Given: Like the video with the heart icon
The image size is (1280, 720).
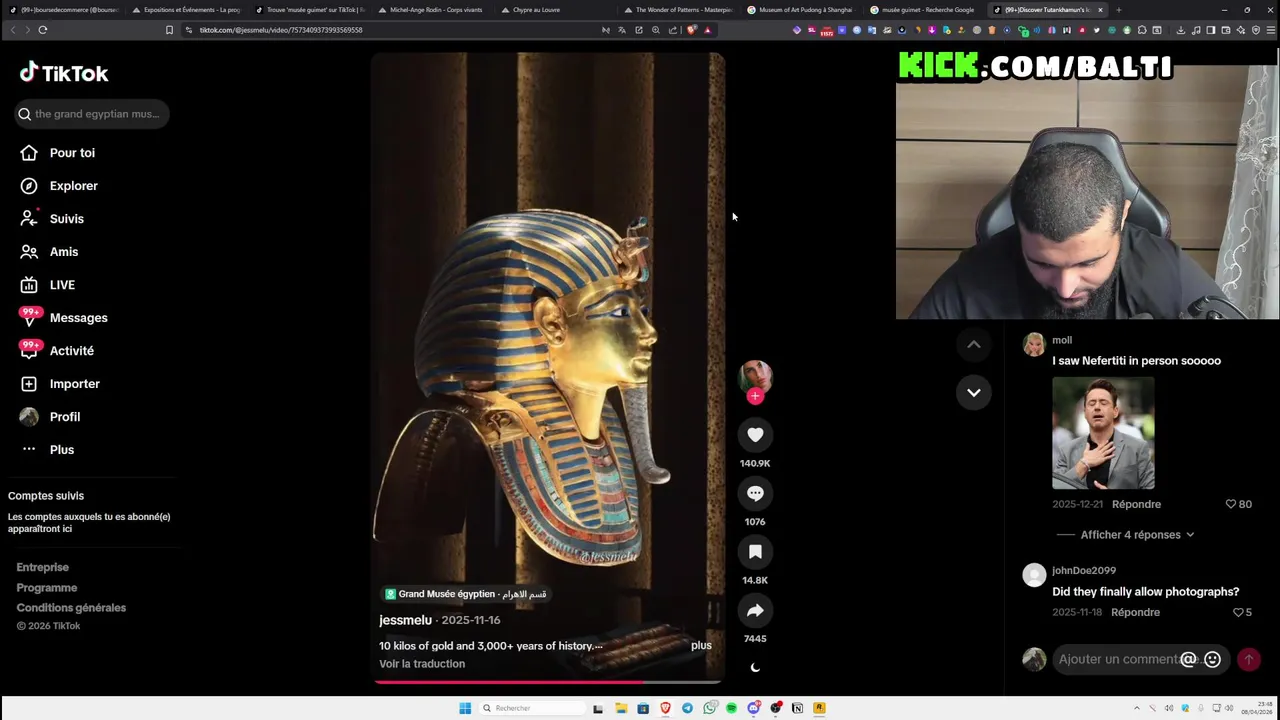Looking at the screenshot, I should [755, 435].
